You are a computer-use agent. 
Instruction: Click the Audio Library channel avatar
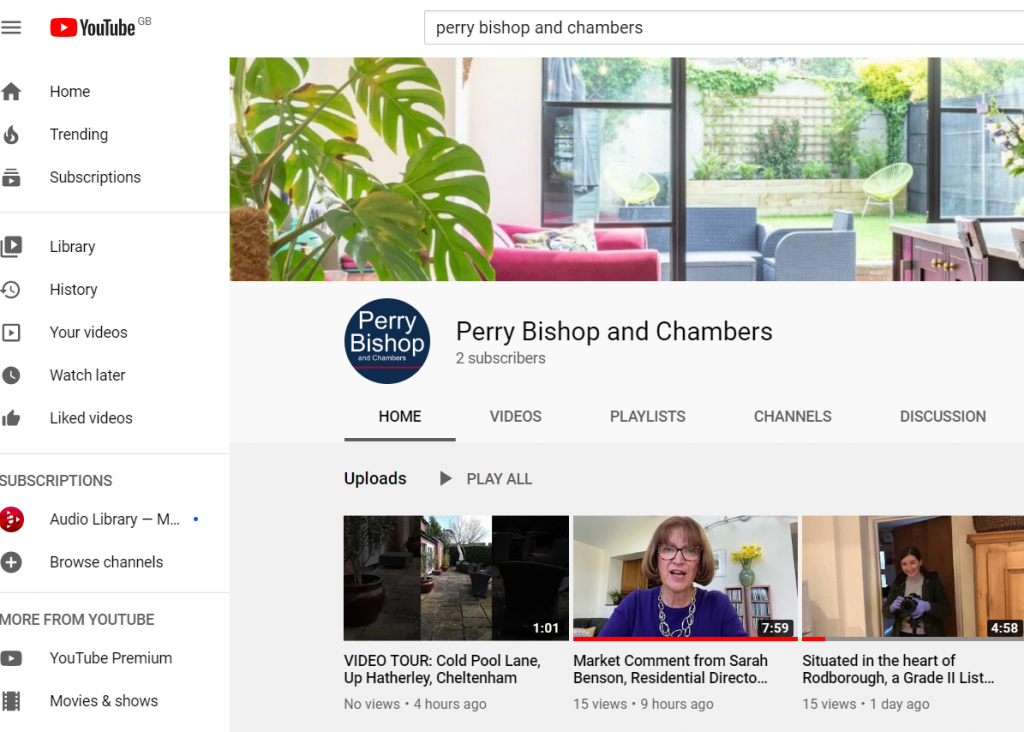coord(12,519)
